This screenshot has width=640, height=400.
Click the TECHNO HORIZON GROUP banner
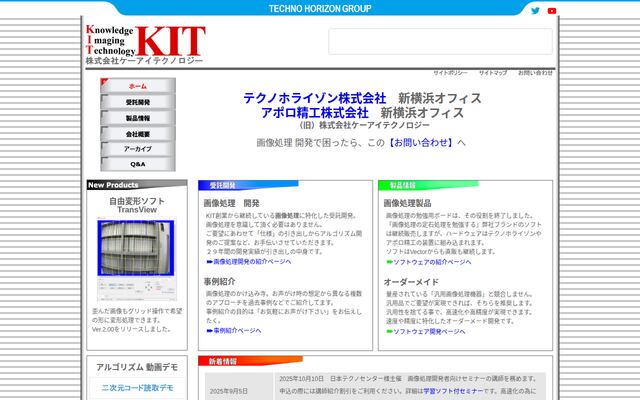[320, 9]
